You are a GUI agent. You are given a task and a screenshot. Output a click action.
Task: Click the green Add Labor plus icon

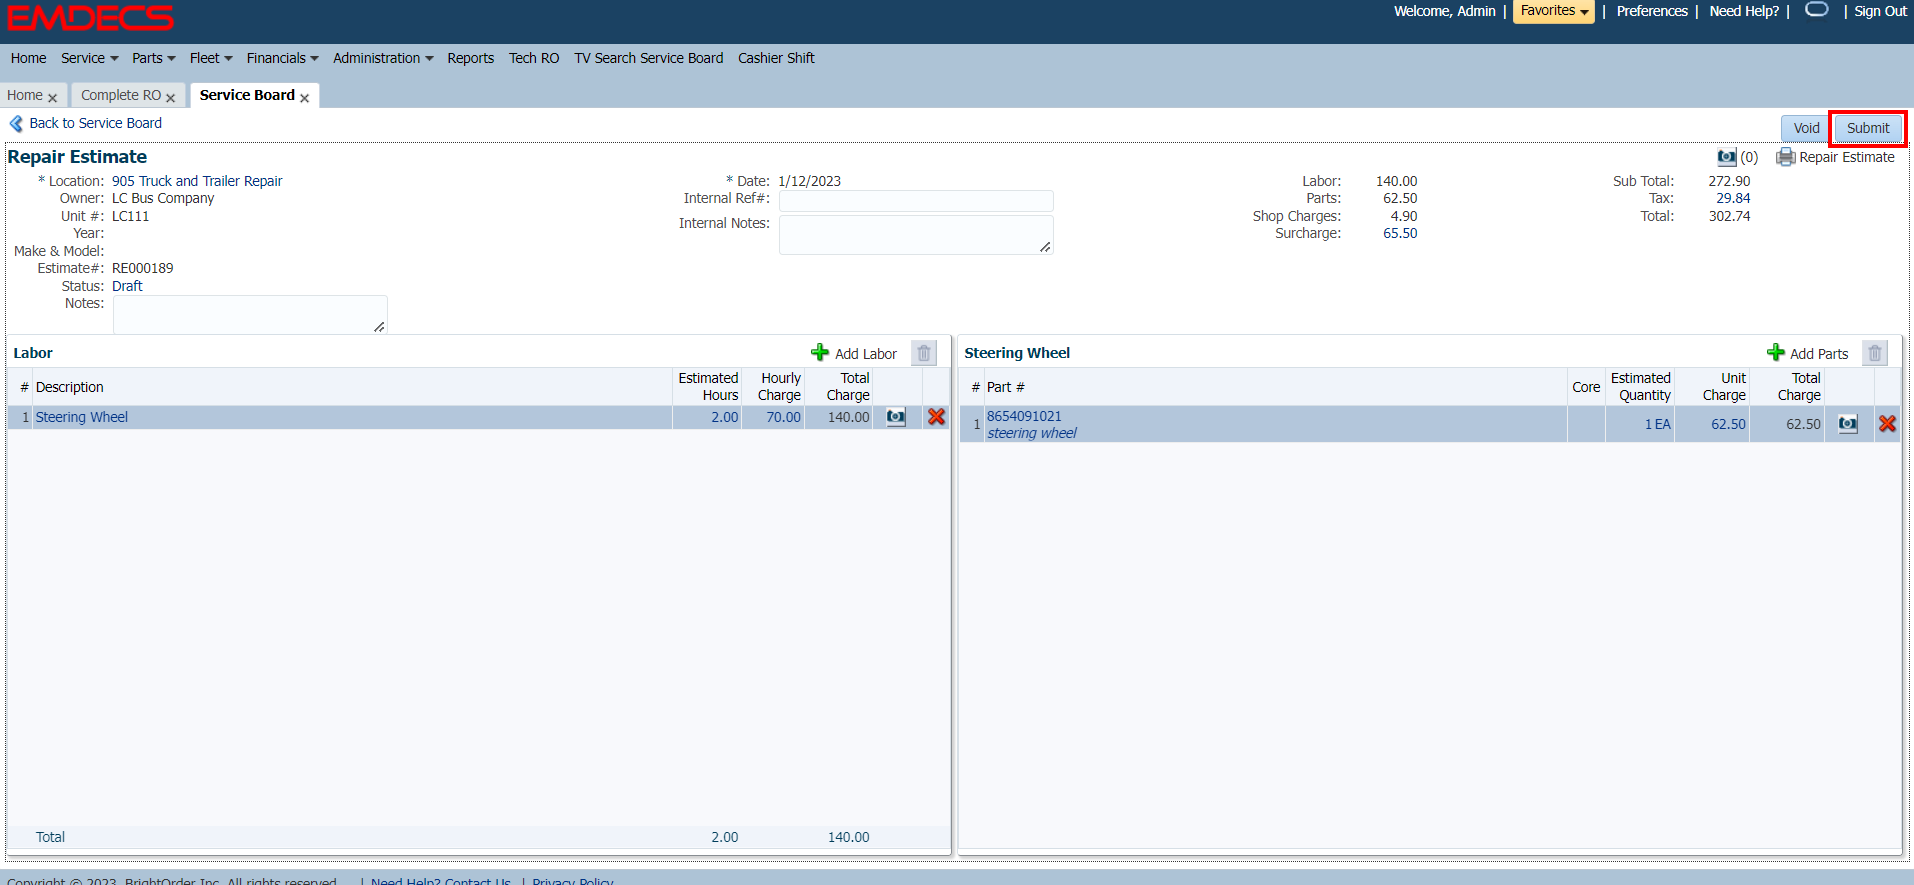point(820,353)
